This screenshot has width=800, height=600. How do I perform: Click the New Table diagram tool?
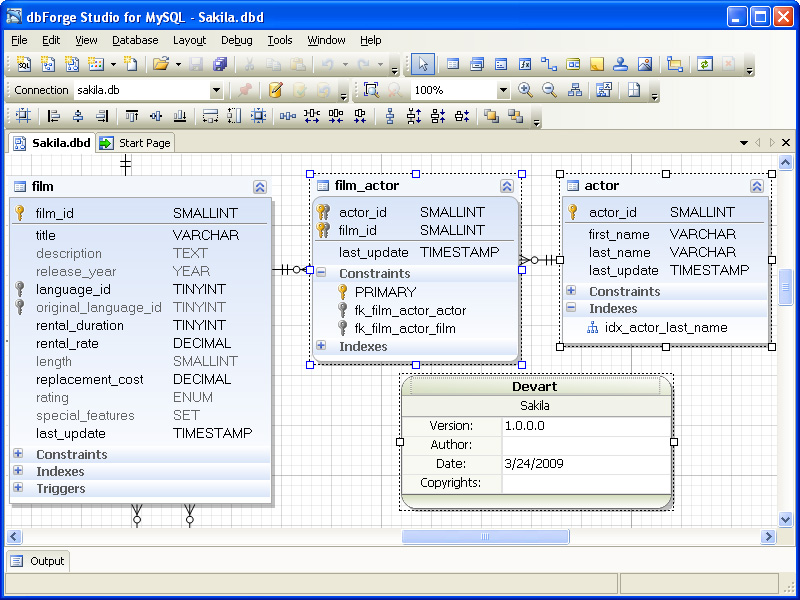tap(453, 64)
